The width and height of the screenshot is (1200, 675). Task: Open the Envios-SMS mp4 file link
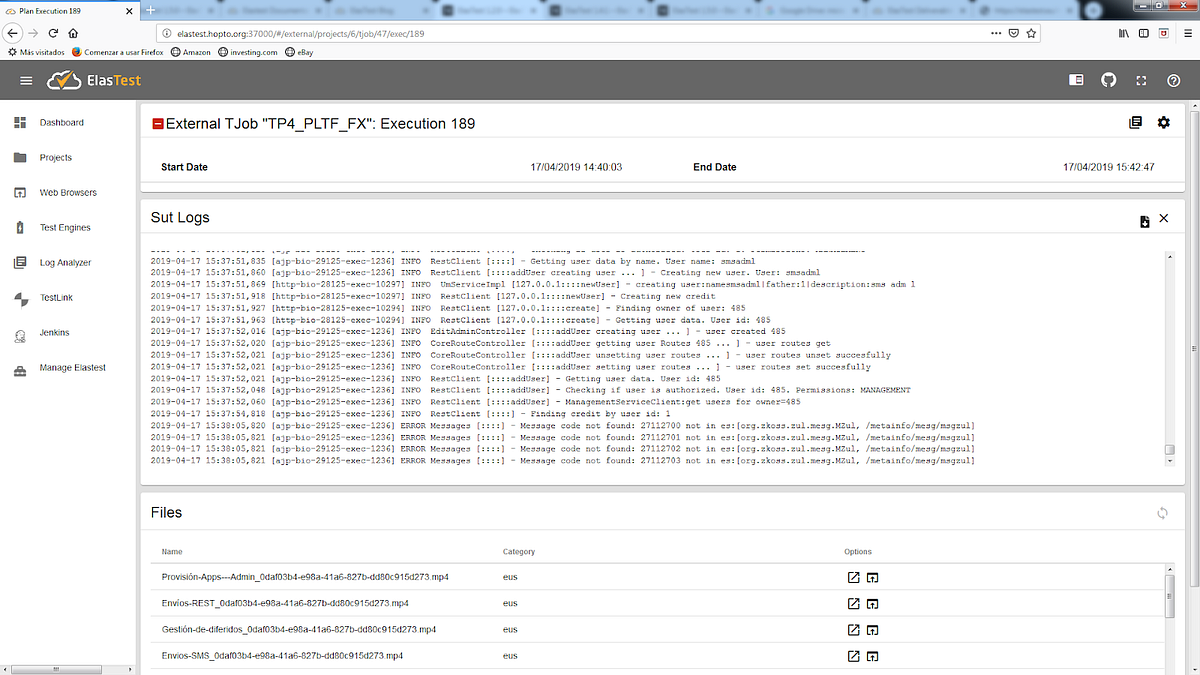[x=281, y=655]
